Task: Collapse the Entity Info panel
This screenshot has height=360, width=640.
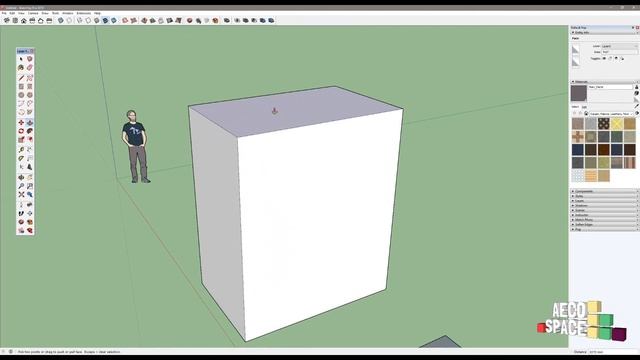Action: point(604,32)
